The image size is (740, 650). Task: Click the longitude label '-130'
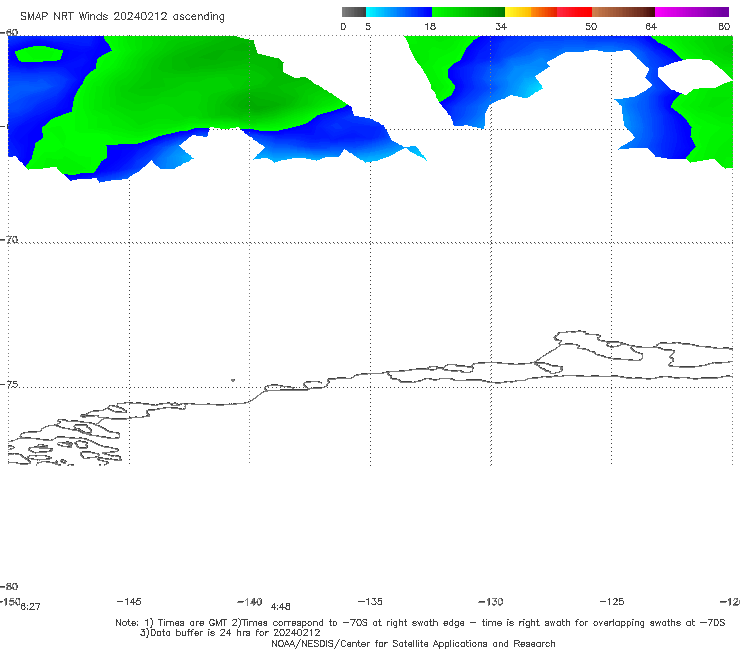[x=491, y=601]
